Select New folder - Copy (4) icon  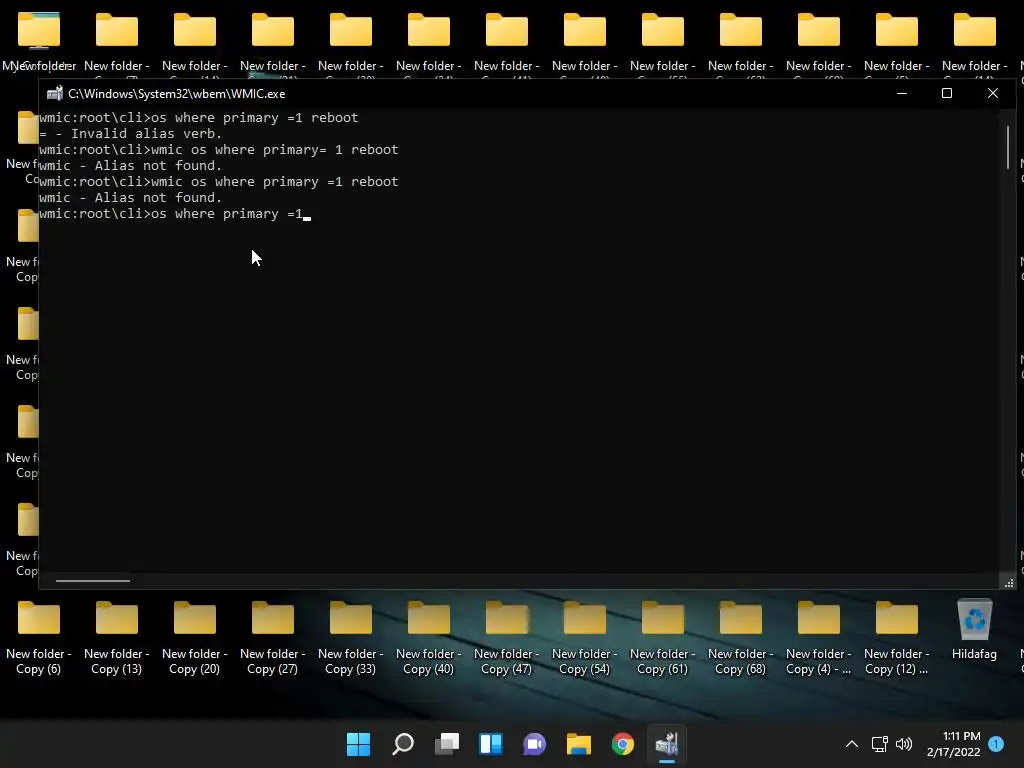click(x=818, y=637)
